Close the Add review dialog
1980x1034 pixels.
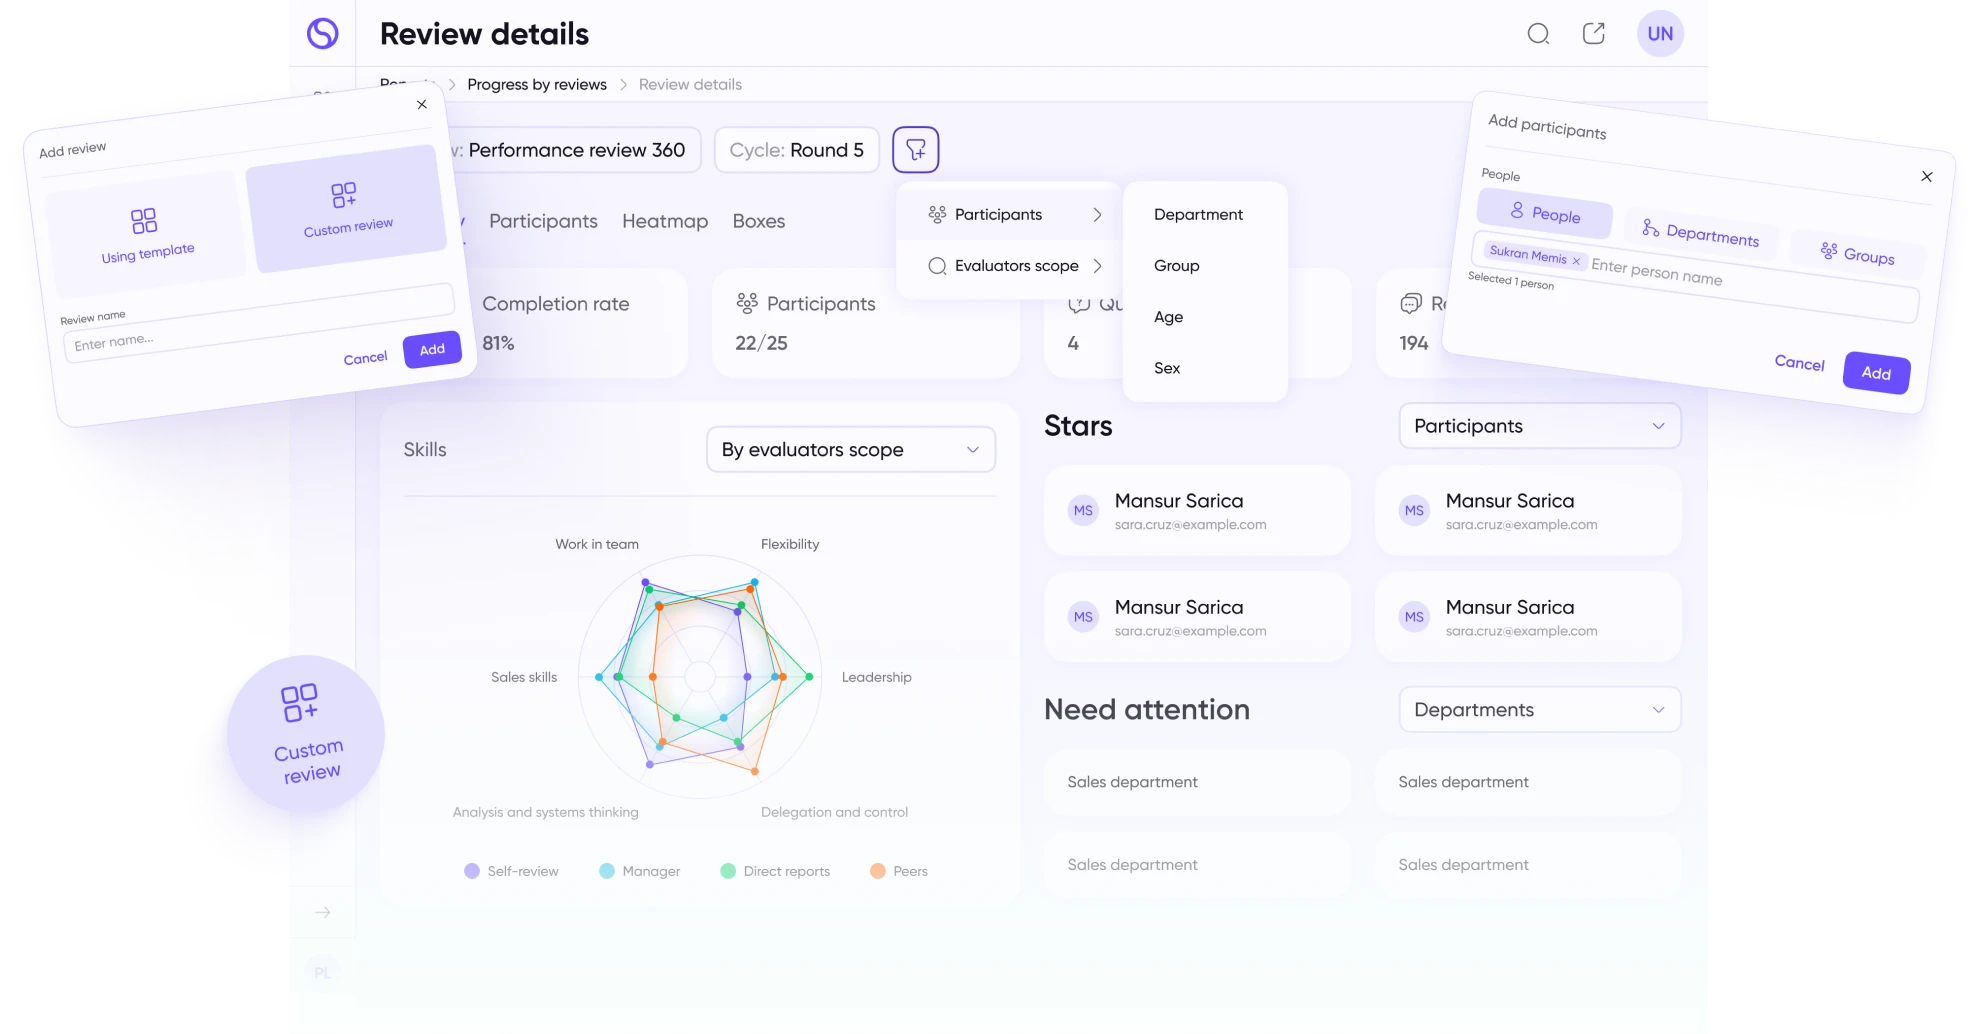pos(422,104)
